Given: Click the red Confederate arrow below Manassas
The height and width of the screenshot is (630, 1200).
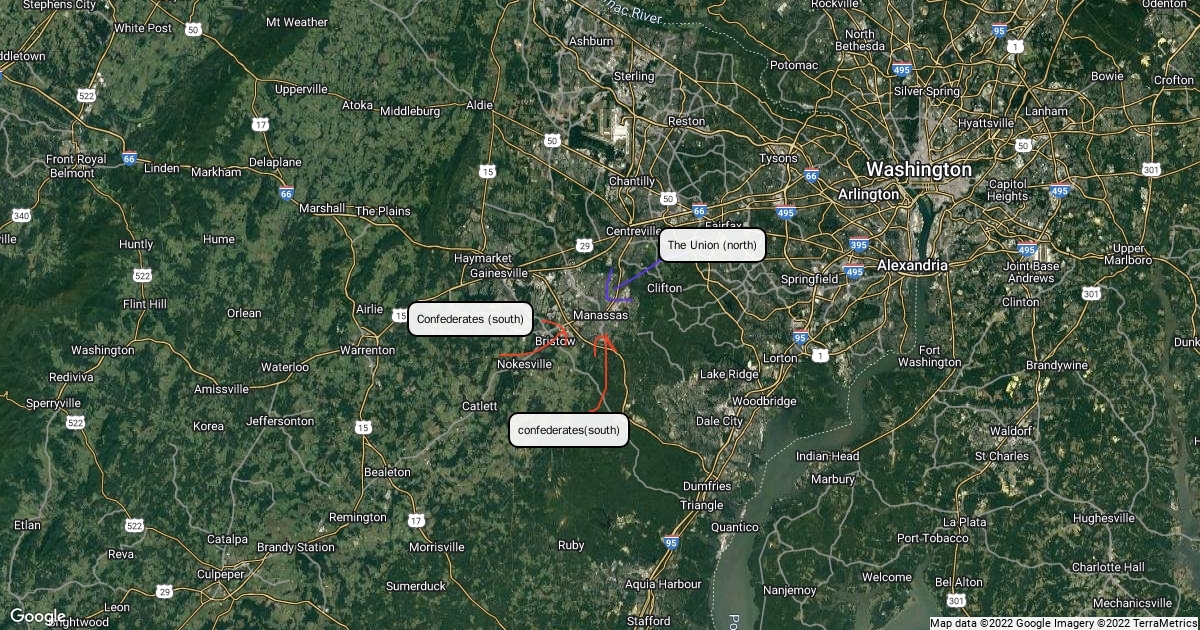Looking at the screenshot, I should 603,372.
